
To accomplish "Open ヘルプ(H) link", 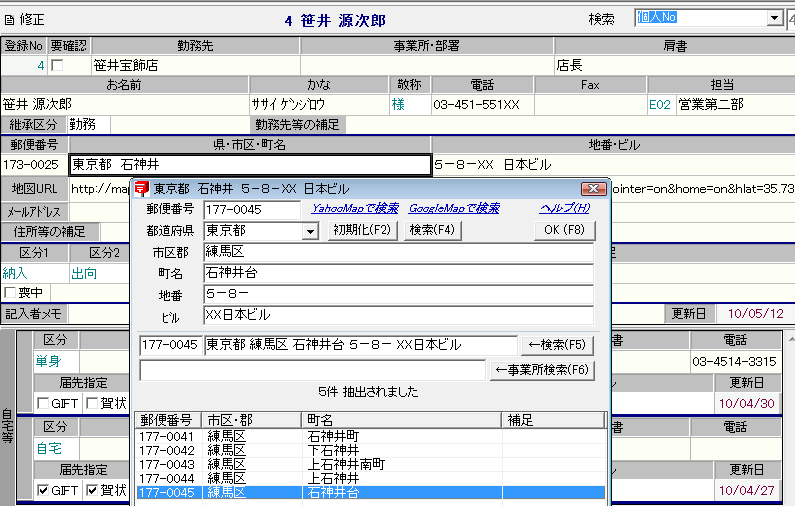I will pyautogui.click(x=565, y=208).
